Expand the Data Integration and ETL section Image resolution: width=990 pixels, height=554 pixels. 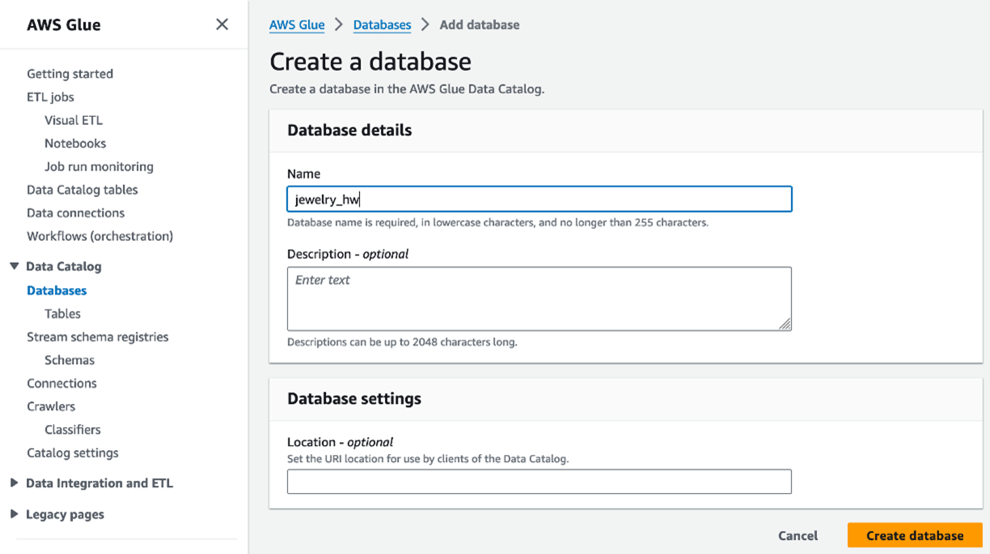tap(14, 483)
